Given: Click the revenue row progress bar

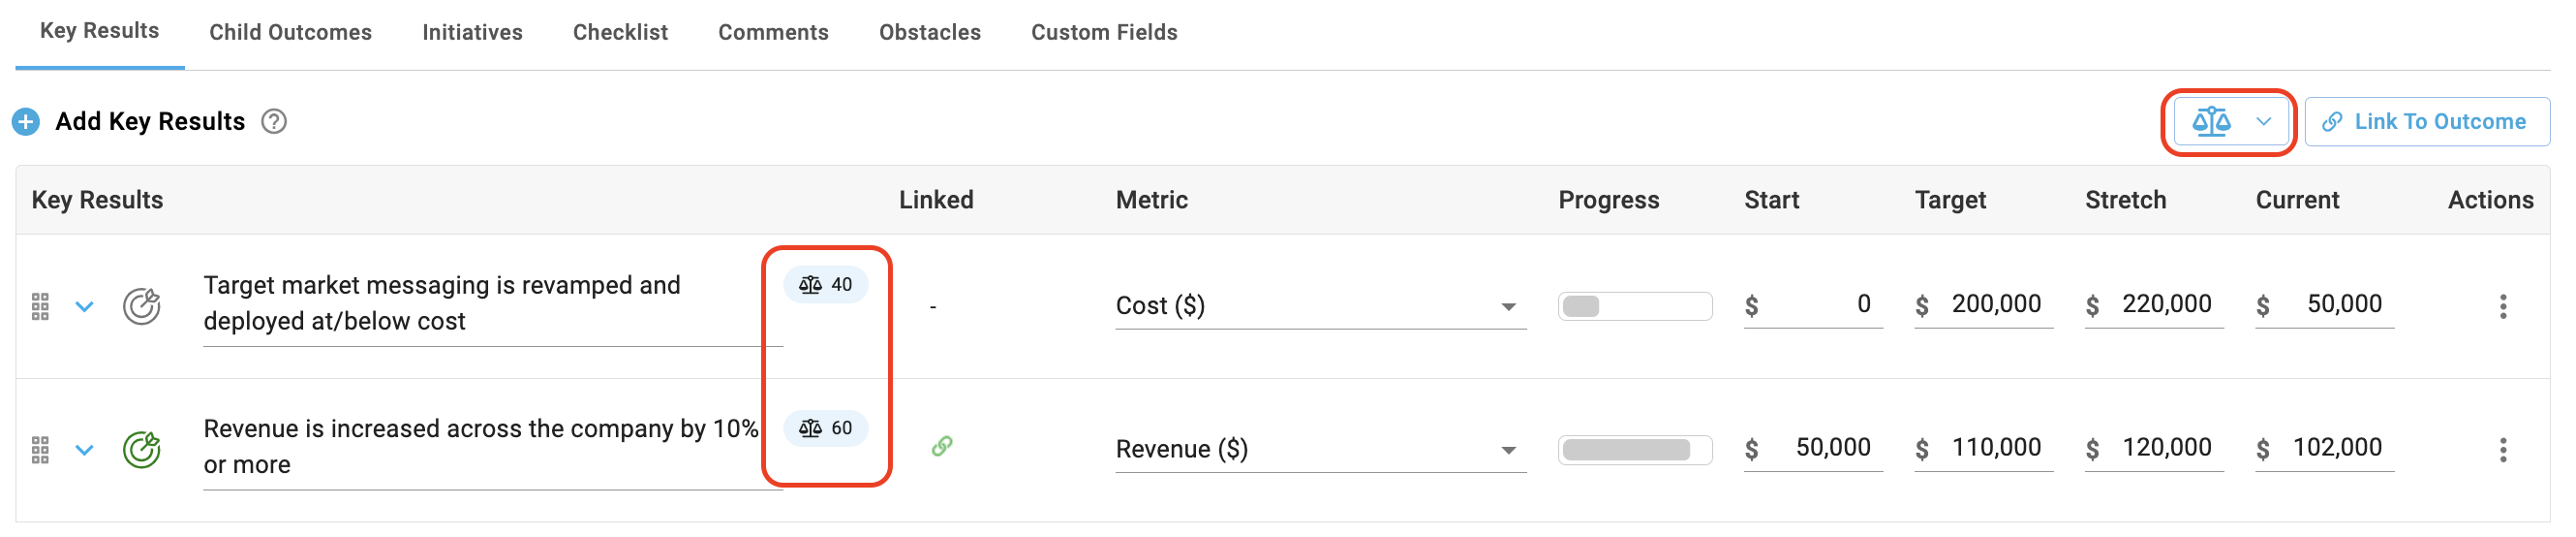Looking at the screenshot, I should point(1634,450).
